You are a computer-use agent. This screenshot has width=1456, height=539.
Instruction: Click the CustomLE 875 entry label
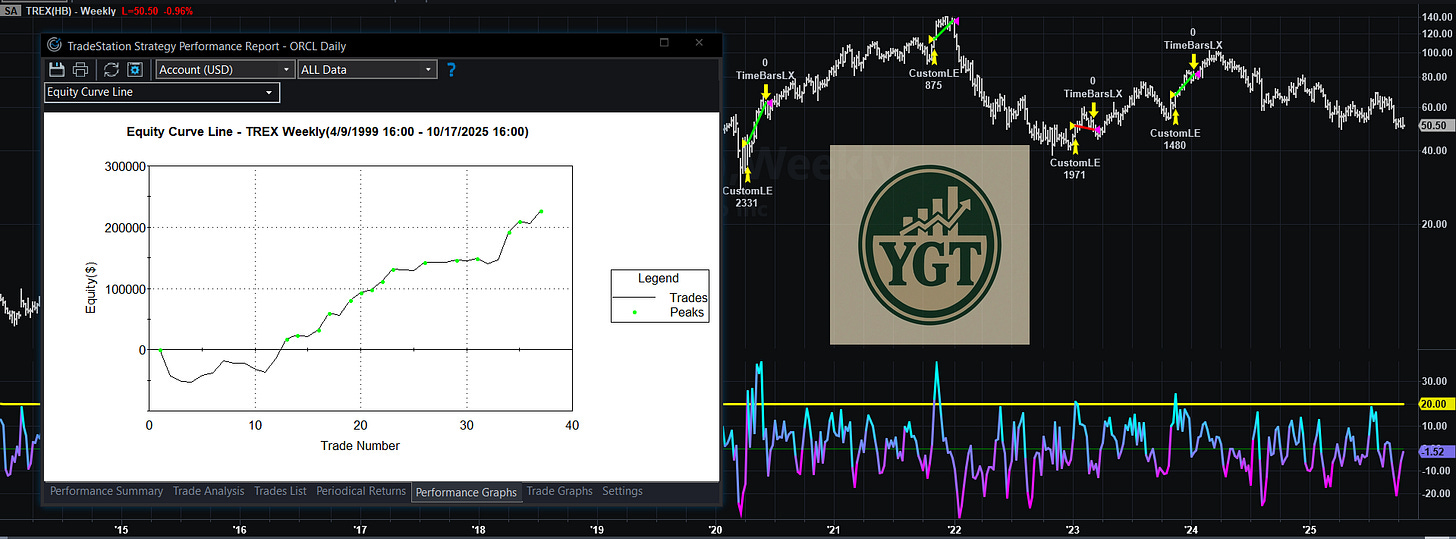coord(933,79)
